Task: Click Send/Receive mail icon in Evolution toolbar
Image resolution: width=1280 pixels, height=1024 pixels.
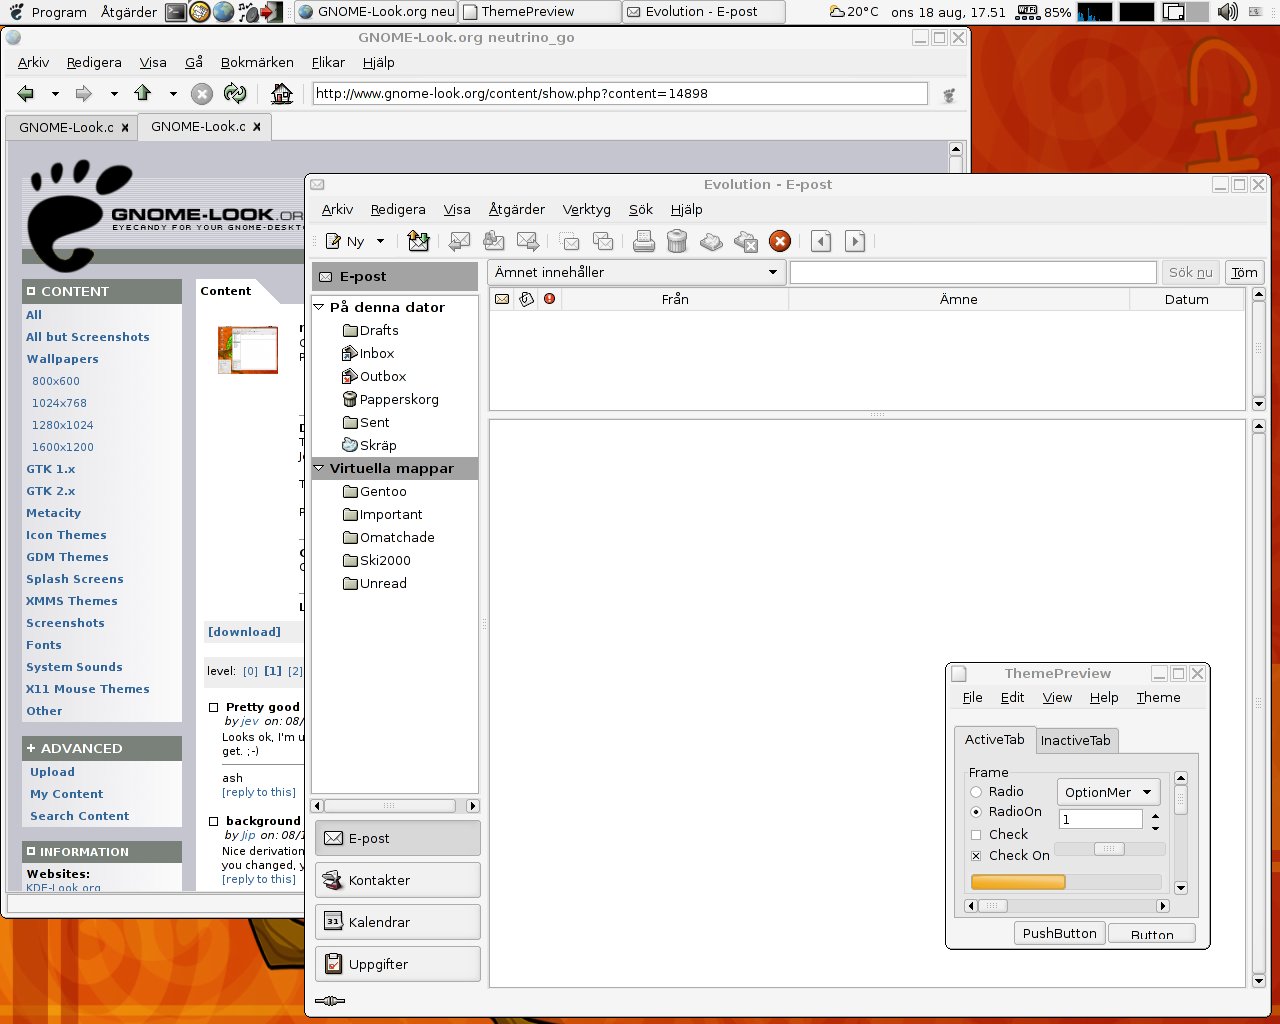Action: pos(418,241)
